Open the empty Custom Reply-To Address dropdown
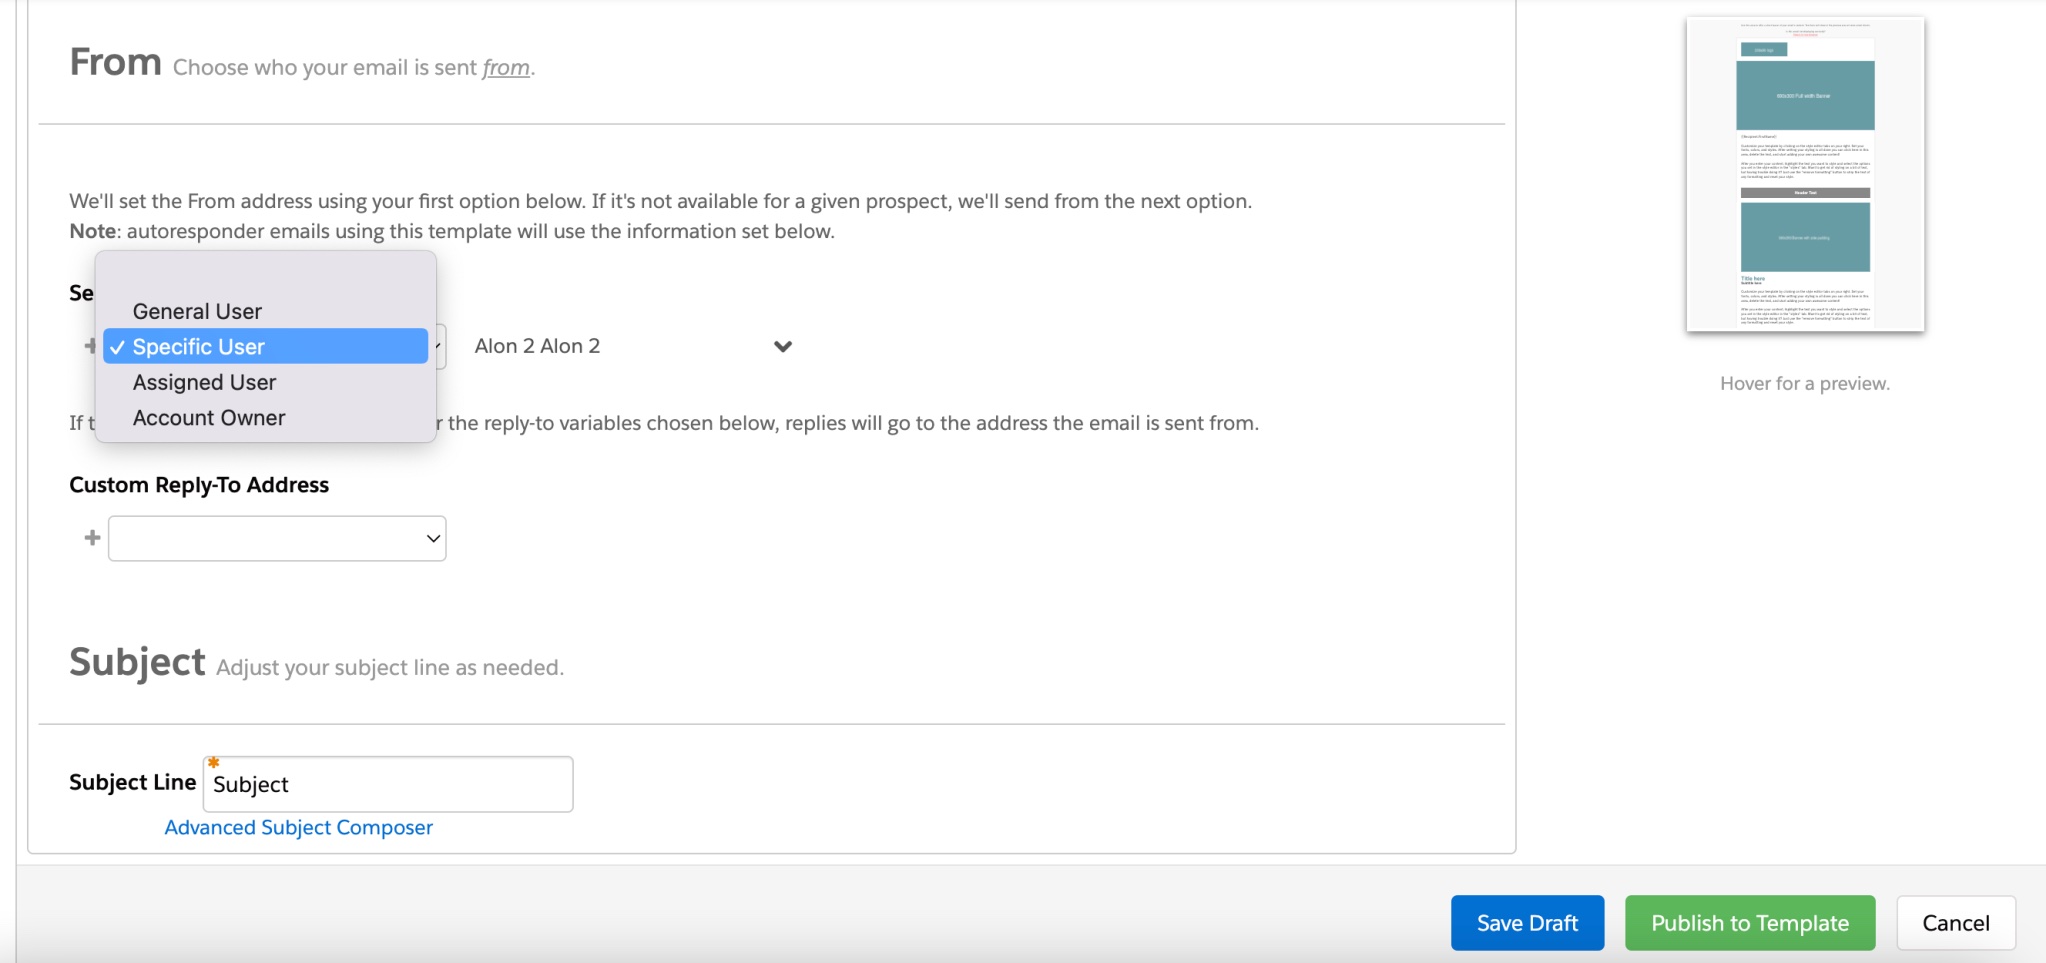This screenshot has width=2046, height=963. pos(276,537)
